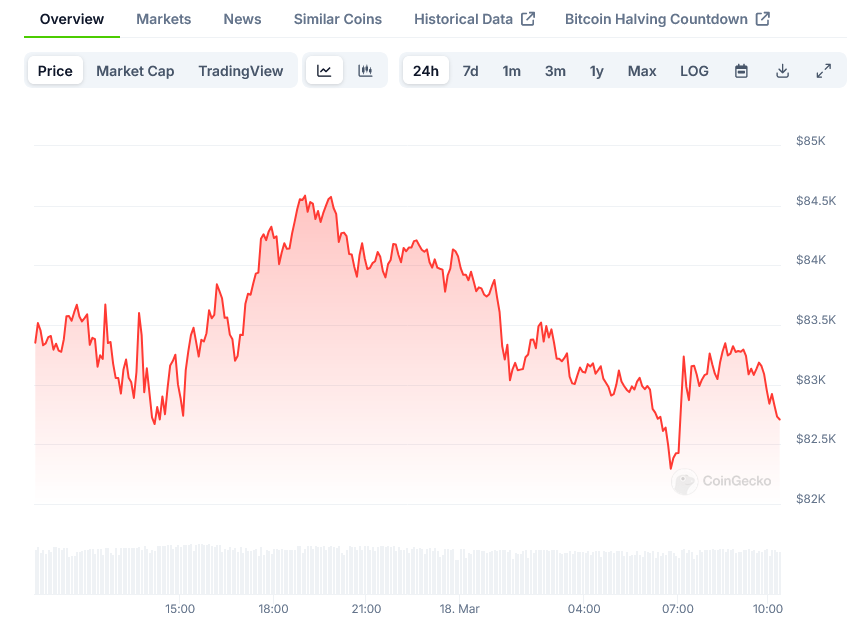Click the $82.5K axis label
This screenshot has height=628, width=847.
pos(816,438)
